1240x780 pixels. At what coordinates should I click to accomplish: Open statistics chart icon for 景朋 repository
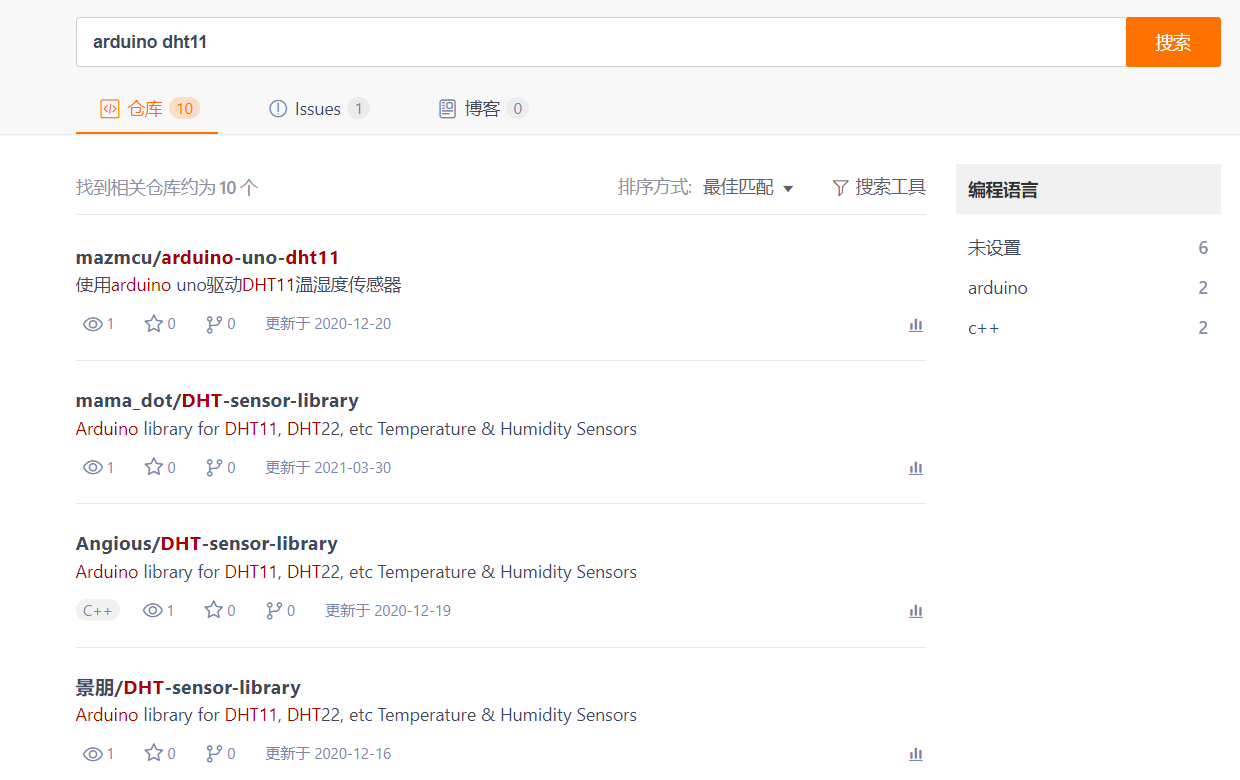[x=915, y=755]
